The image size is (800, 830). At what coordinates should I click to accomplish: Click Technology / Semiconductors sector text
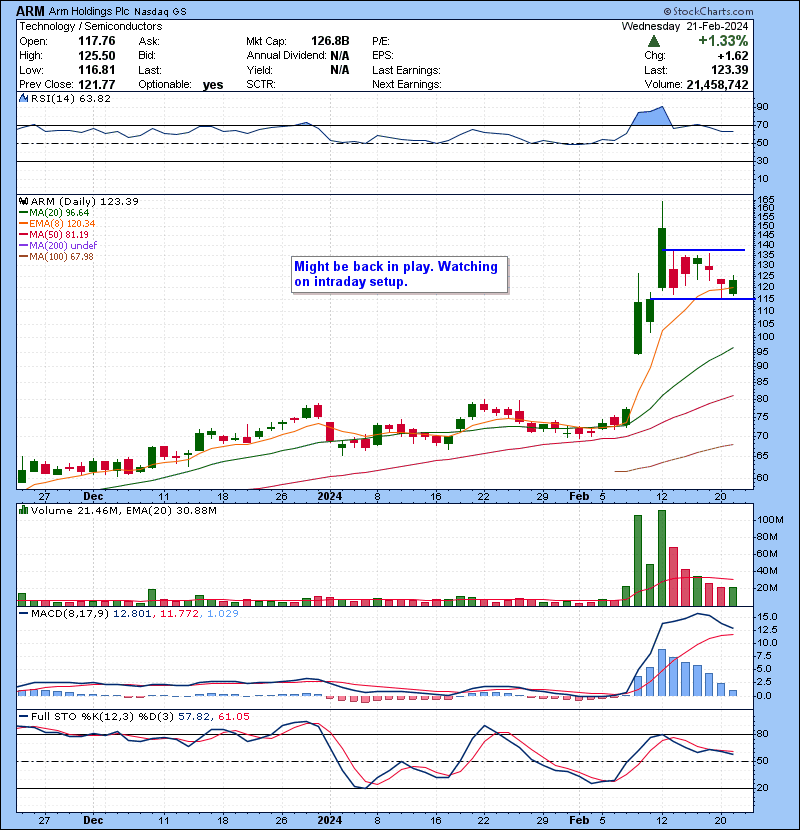91,26
